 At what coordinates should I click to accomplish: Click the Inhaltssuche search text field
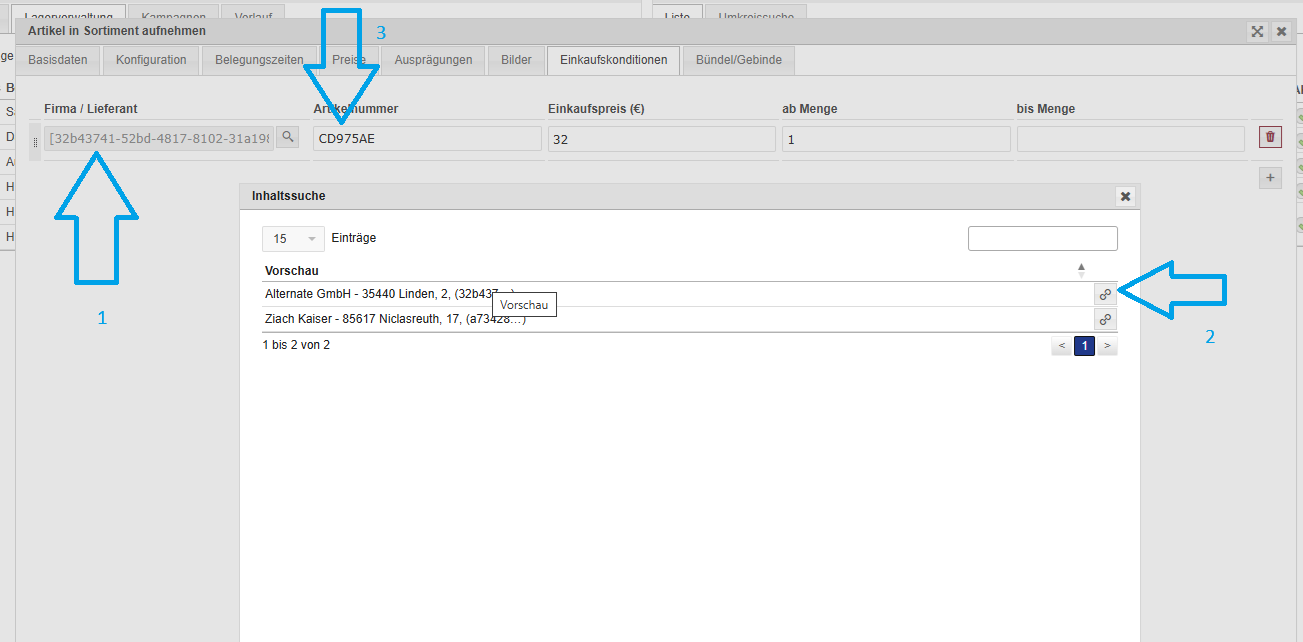click(1042, 239)
